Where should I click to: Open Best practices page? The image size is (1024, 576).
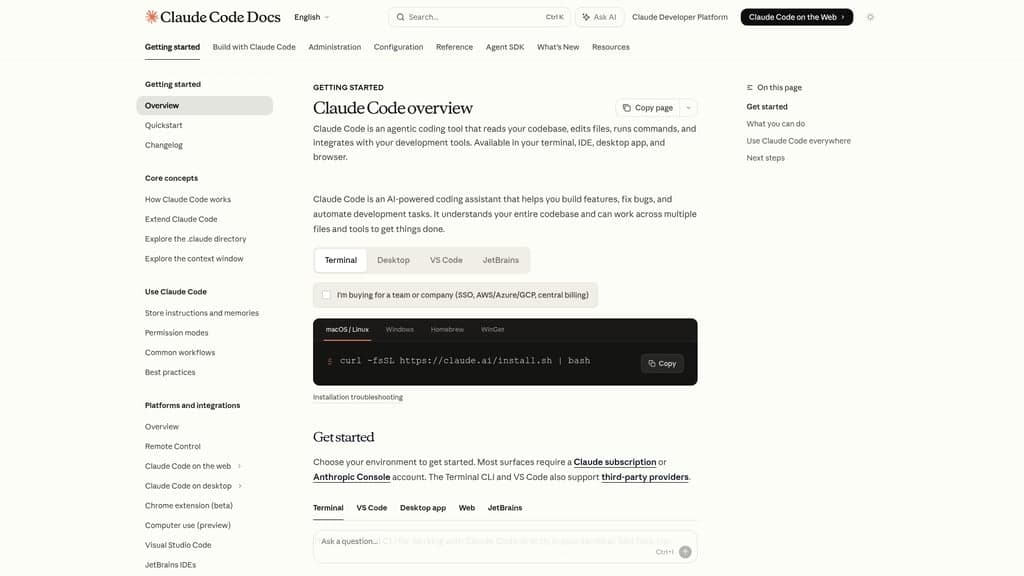point(170,372)
